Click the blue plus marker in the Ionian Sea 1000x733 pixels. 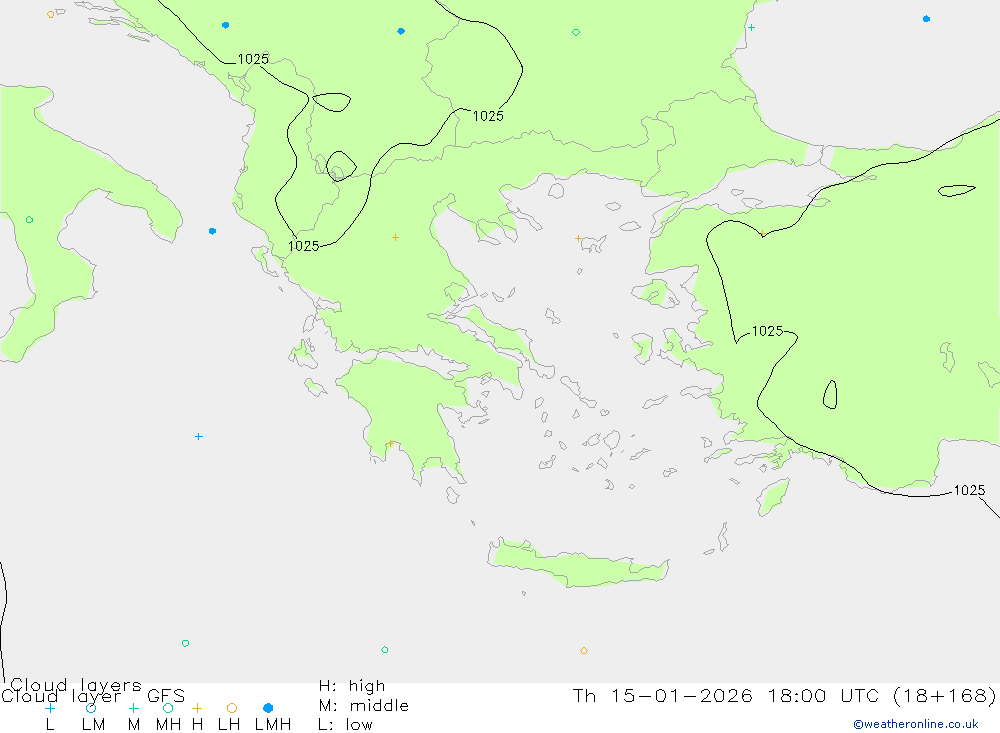click(199, 436)
